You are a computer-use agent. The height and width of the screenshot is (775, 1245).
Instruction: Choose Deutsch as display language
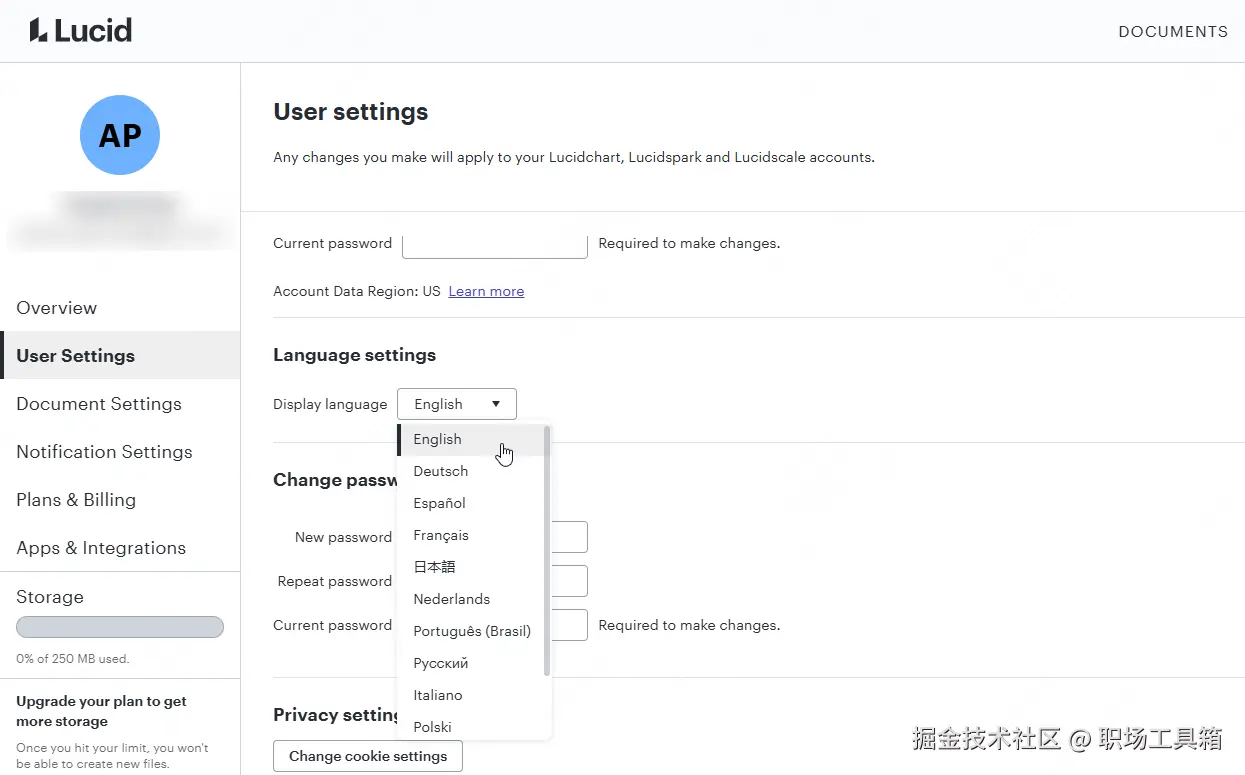[x=441, y=471]
